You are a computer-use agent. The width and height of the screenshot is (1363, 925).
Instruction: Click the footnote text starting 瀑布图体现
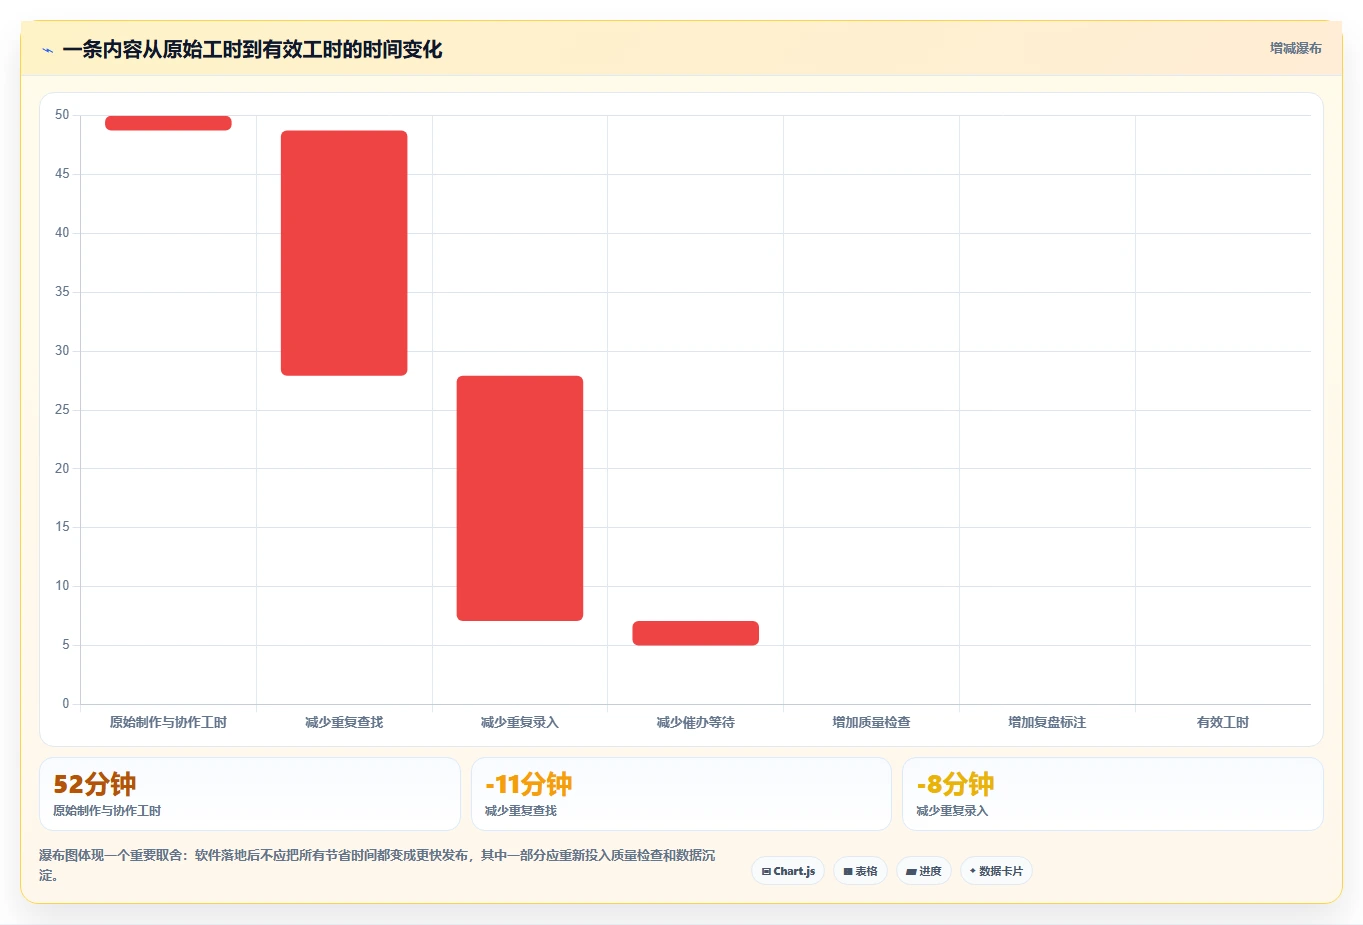point(377,865)
